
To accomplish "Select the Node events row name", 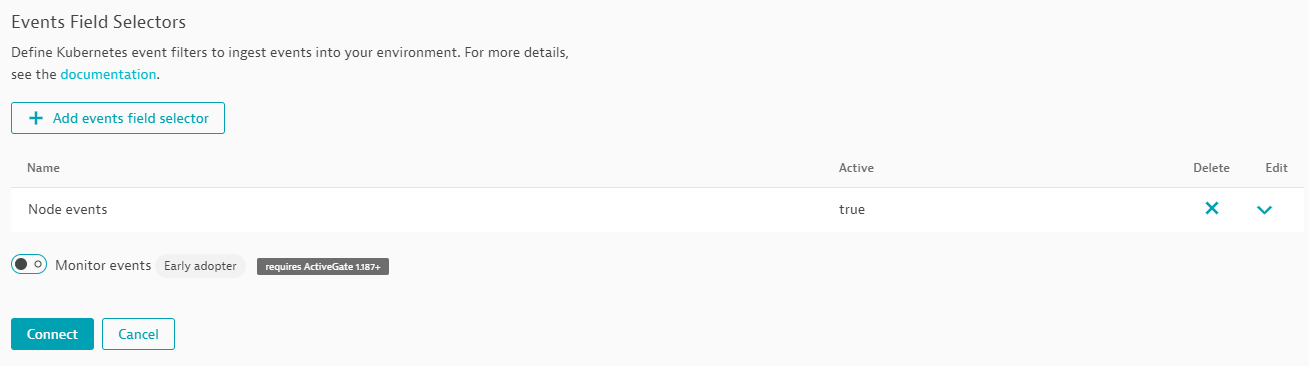I will (67, 210).
